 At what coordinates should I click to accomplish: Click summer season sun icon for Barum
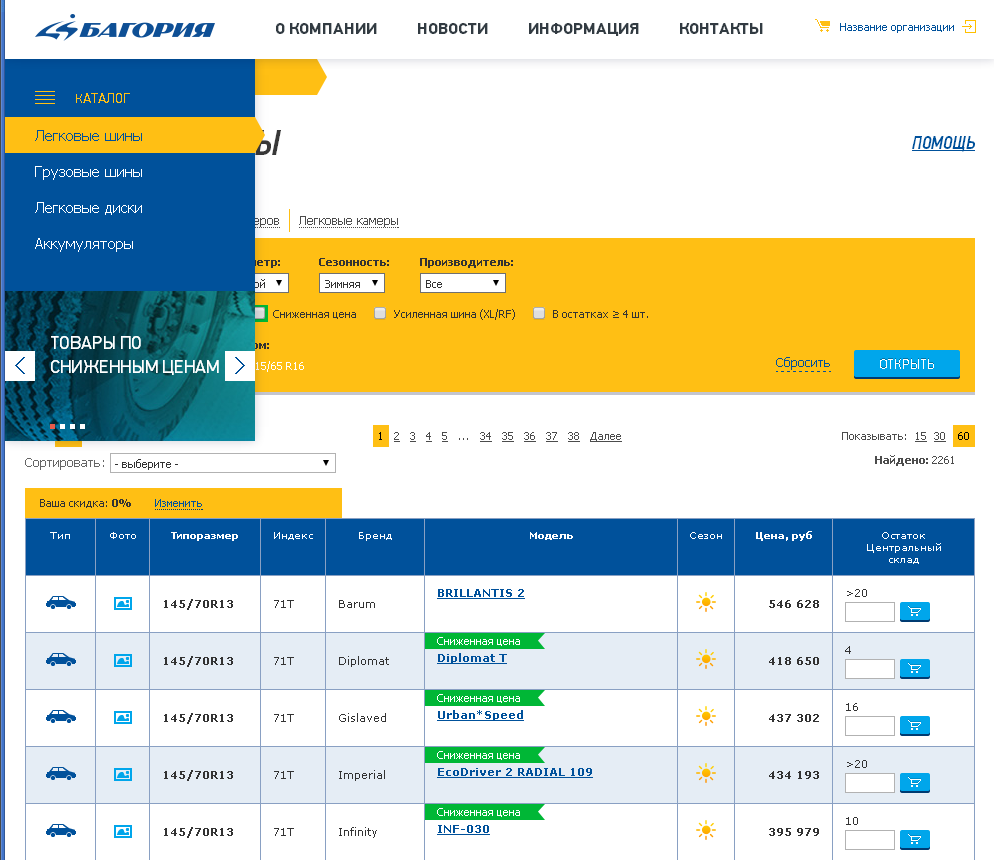706,602
